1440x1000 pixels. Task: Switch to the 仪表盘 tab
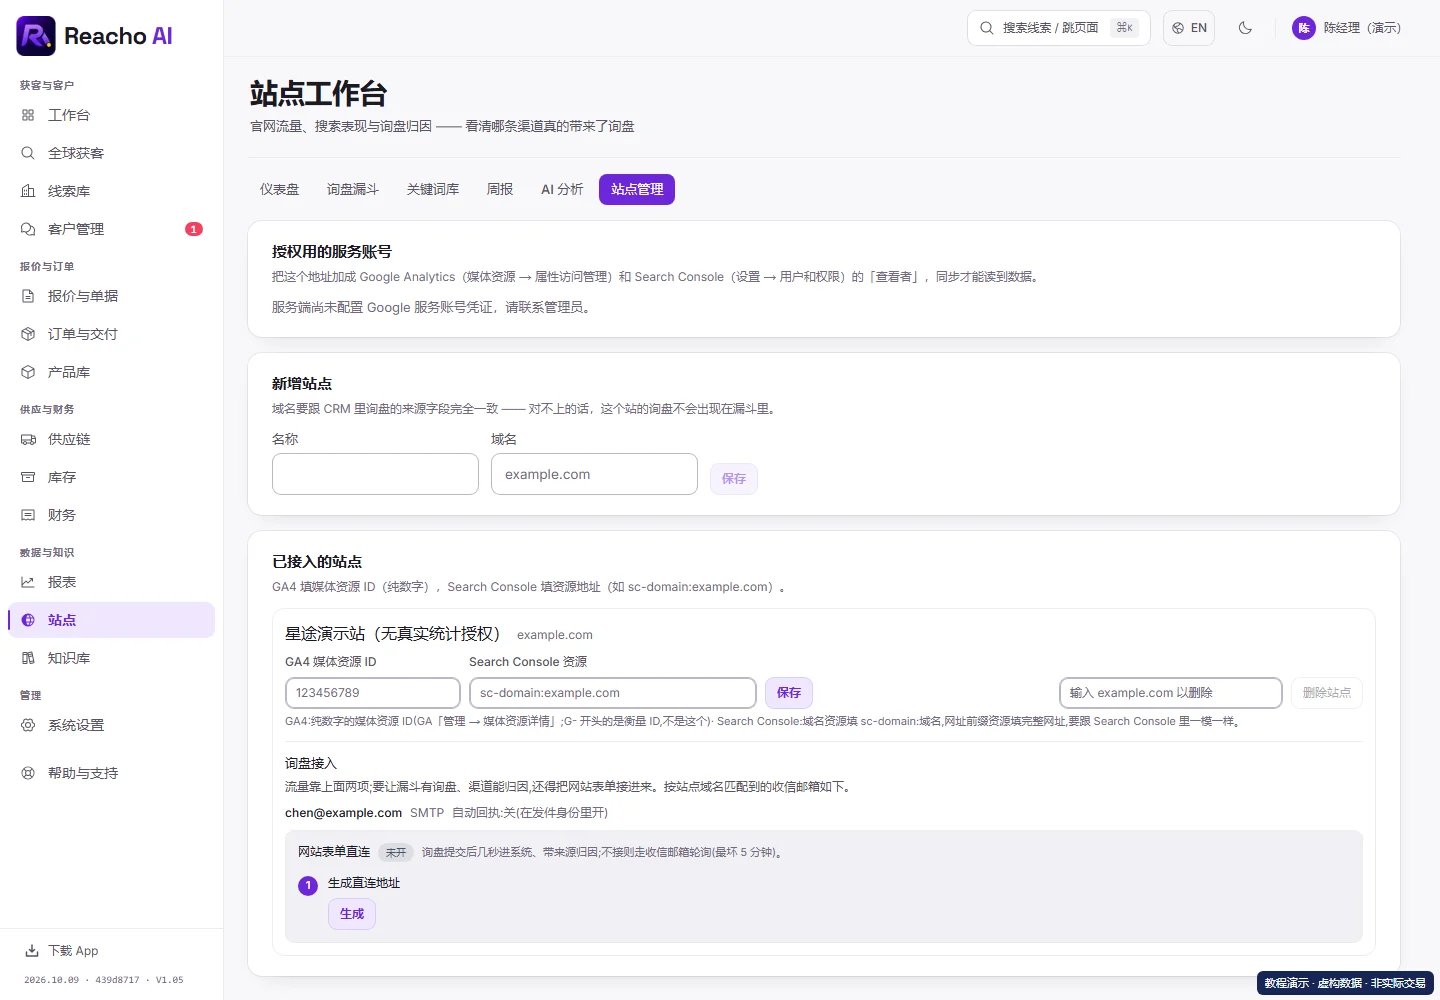[x=280, y=189]
